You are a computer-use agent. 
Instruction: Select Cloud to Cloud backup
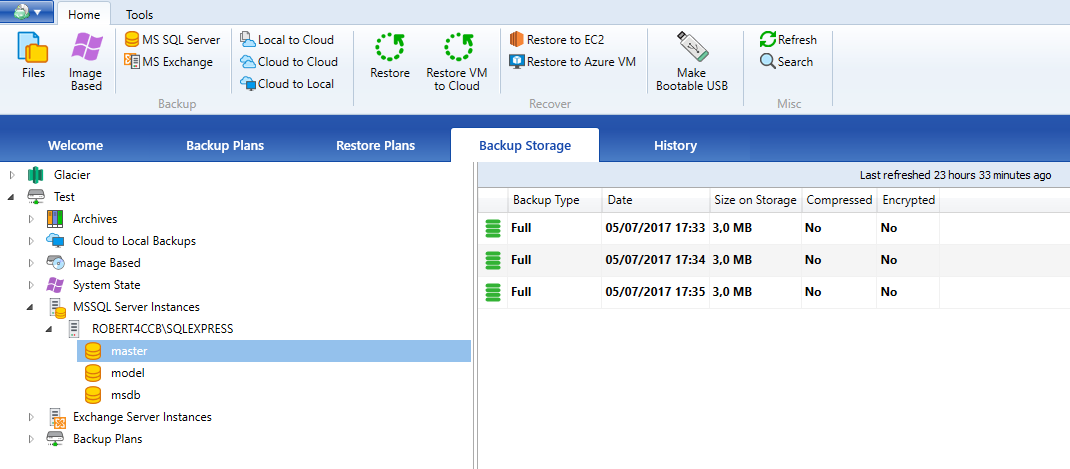[289, 62]
